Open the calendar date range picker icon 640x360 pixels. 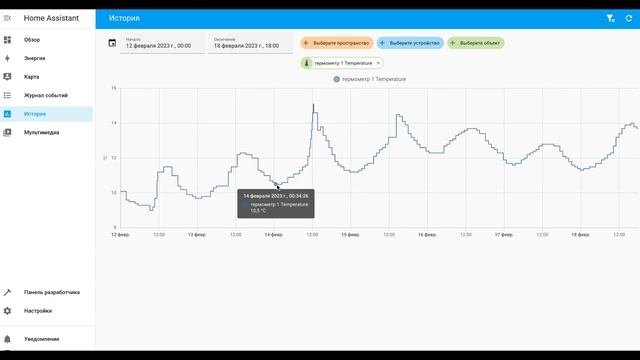[x=112, y=43]
